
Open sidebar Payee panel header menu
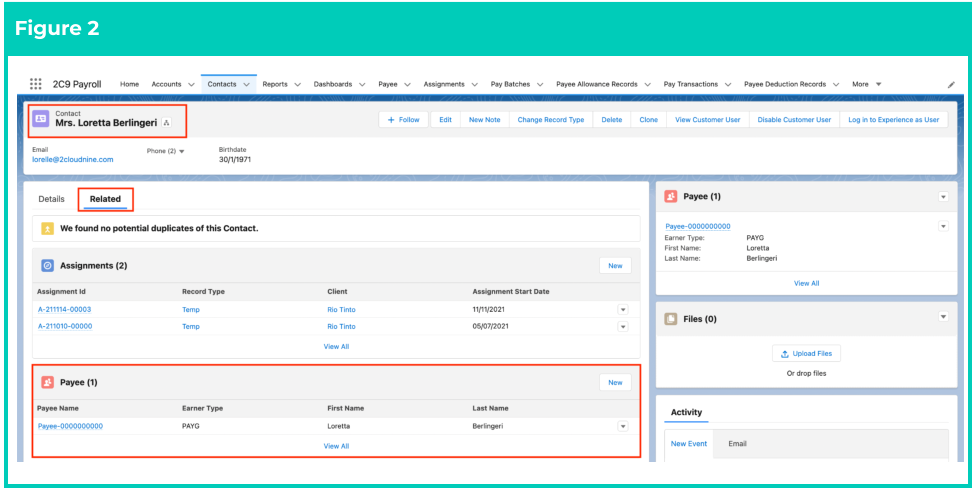(943, 197)
